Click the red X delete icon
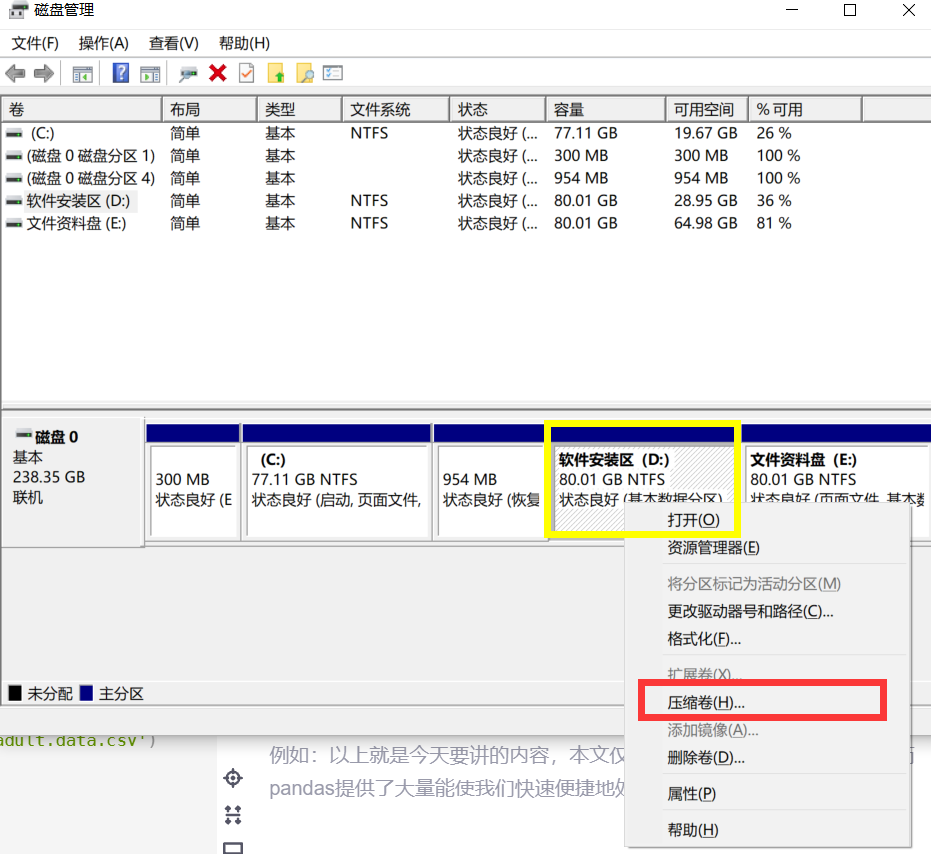Screen dimensions: 931x854 coord(218,74)
